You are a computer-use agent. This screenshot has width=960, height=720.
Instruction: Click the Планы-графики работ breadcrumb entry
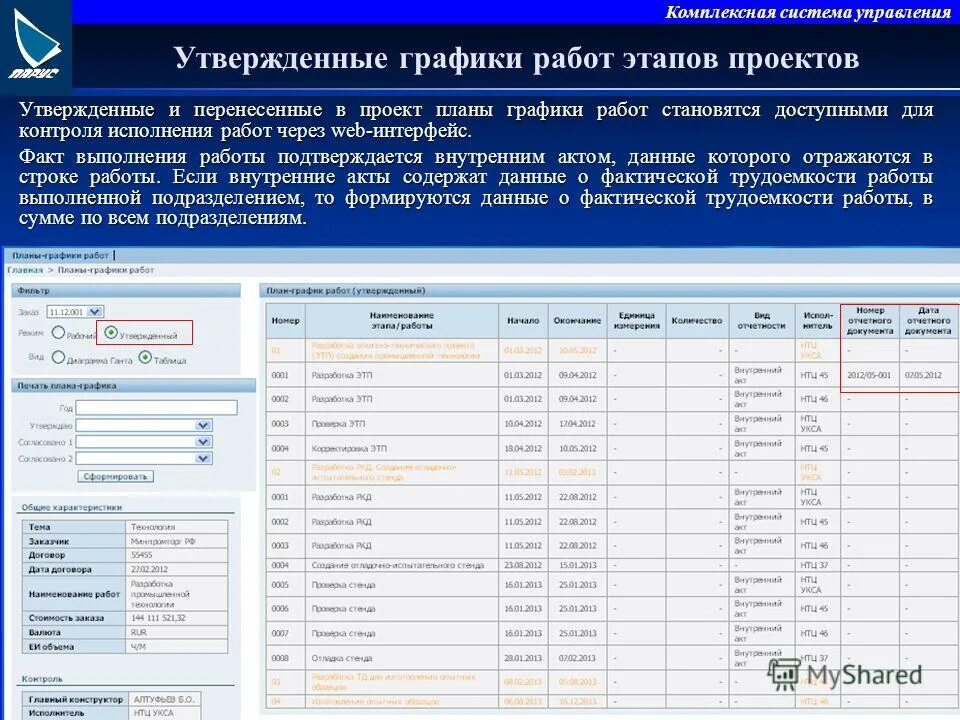point(103,269)
